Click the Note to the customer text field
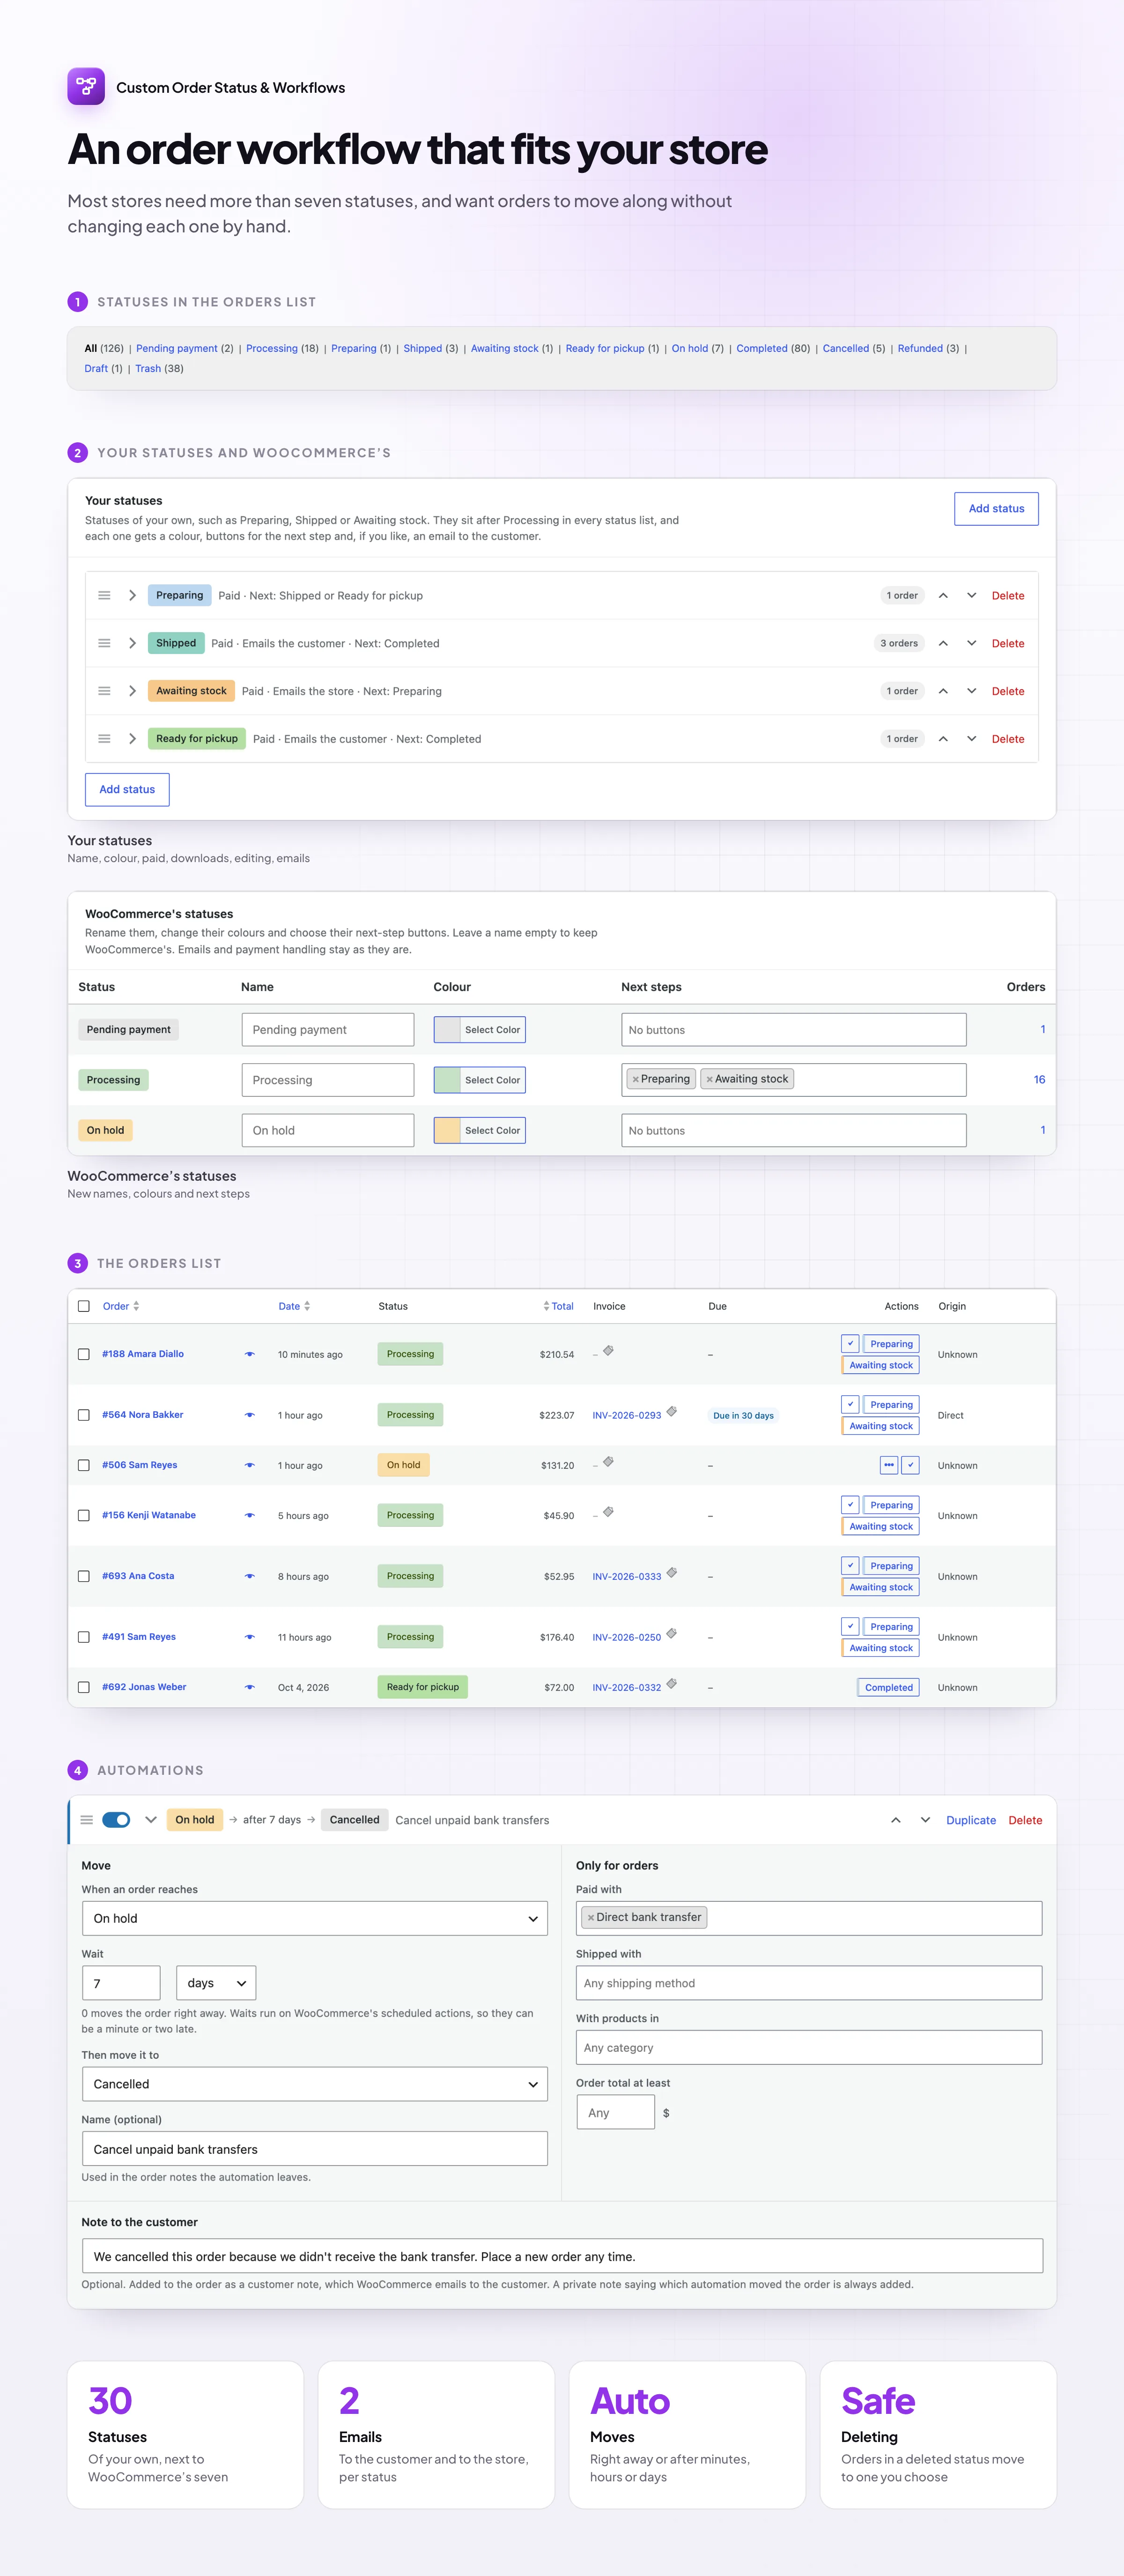This screenshot has height=2576, width=1124. [x=562, y=2256]
